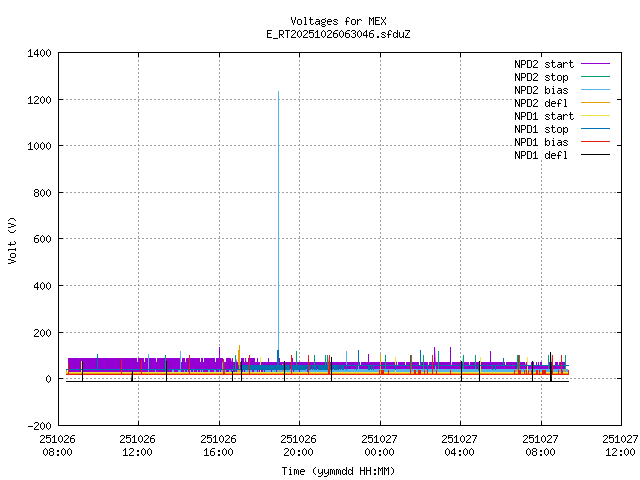Select the NPD1 stop legend entry

(x=541, y=128)
